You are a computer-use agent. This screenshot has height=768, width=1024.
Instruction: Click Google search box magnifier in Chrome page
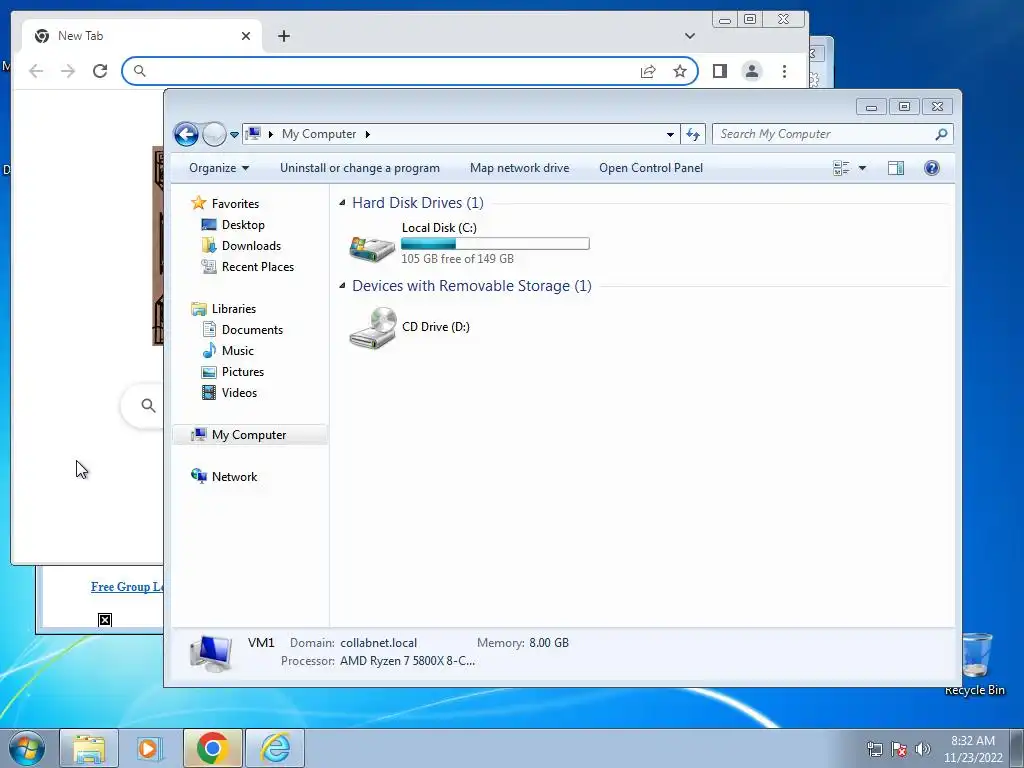coord(148,406)
